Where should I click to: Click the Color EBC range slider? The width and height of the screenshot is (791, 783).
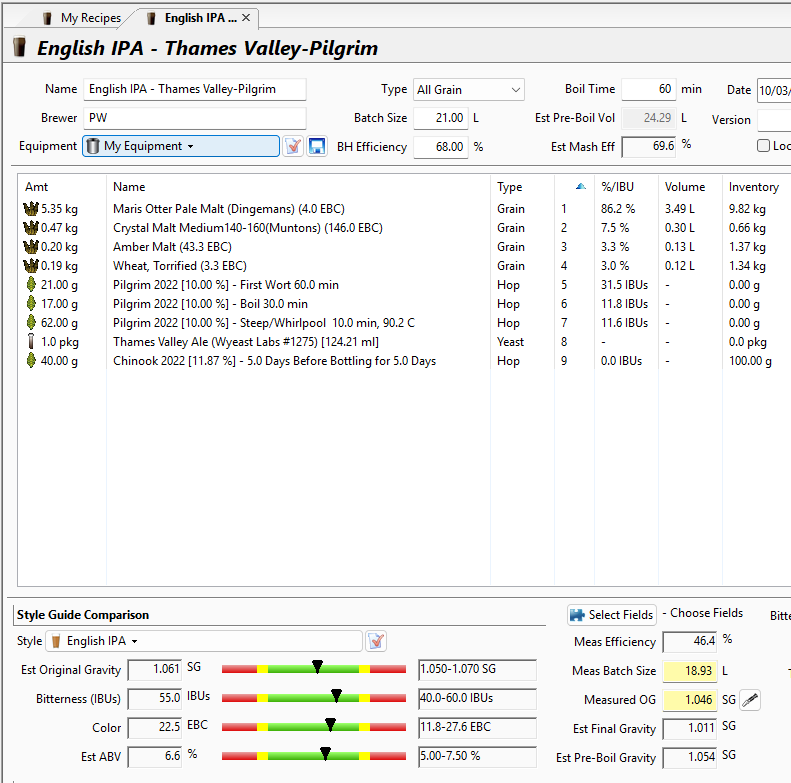314,727
